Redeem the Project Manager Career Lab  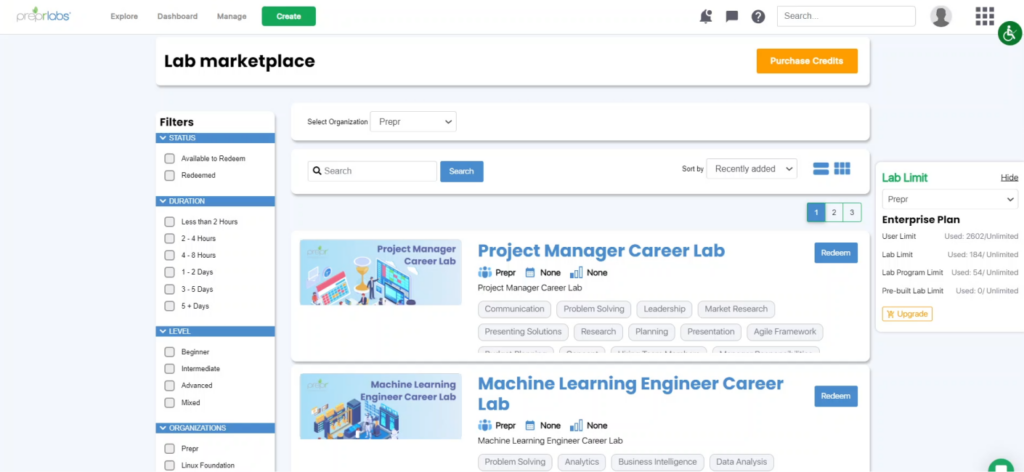coord(835,253)
